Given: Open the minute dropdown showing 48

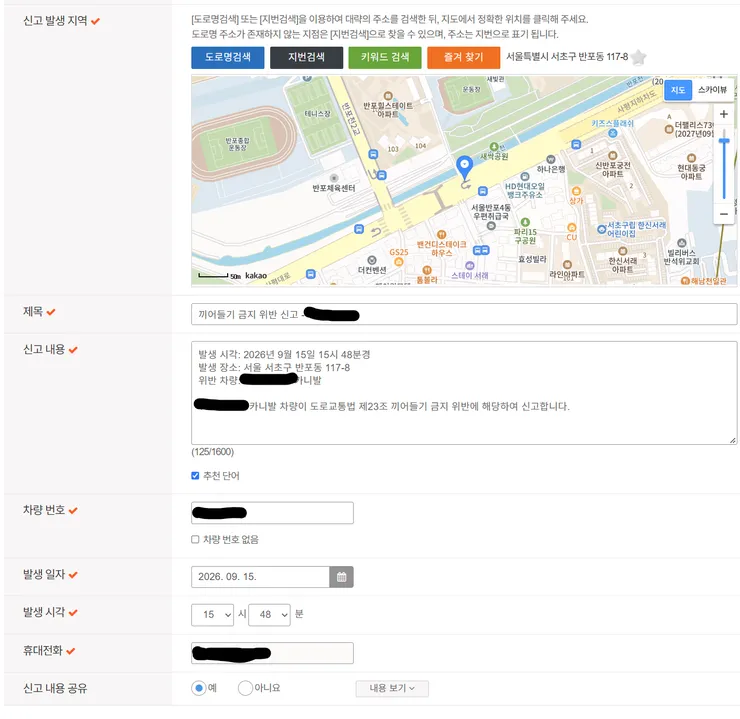Looking at the screenshot, I should coord(269,615).
